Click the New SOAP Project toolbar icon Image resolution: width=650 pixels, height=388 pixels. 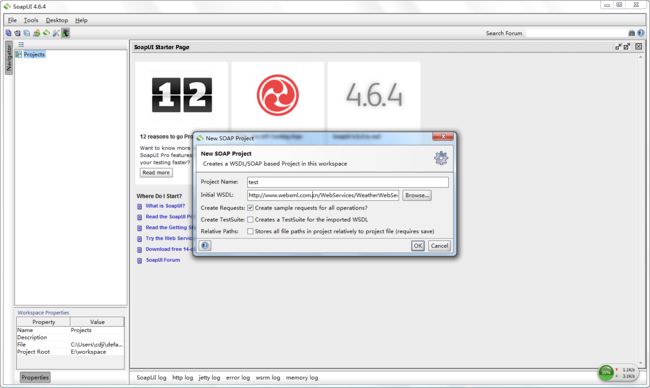[8, 33]
